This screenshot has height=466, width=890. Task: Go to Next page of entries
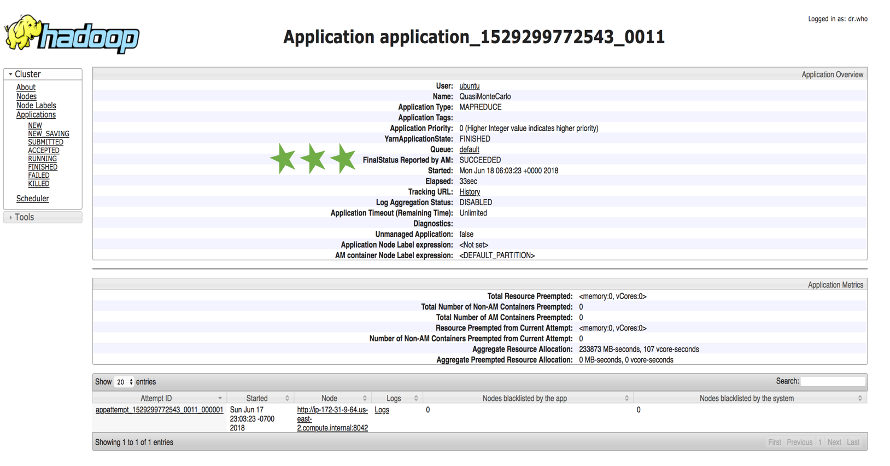tap(834, 442)
